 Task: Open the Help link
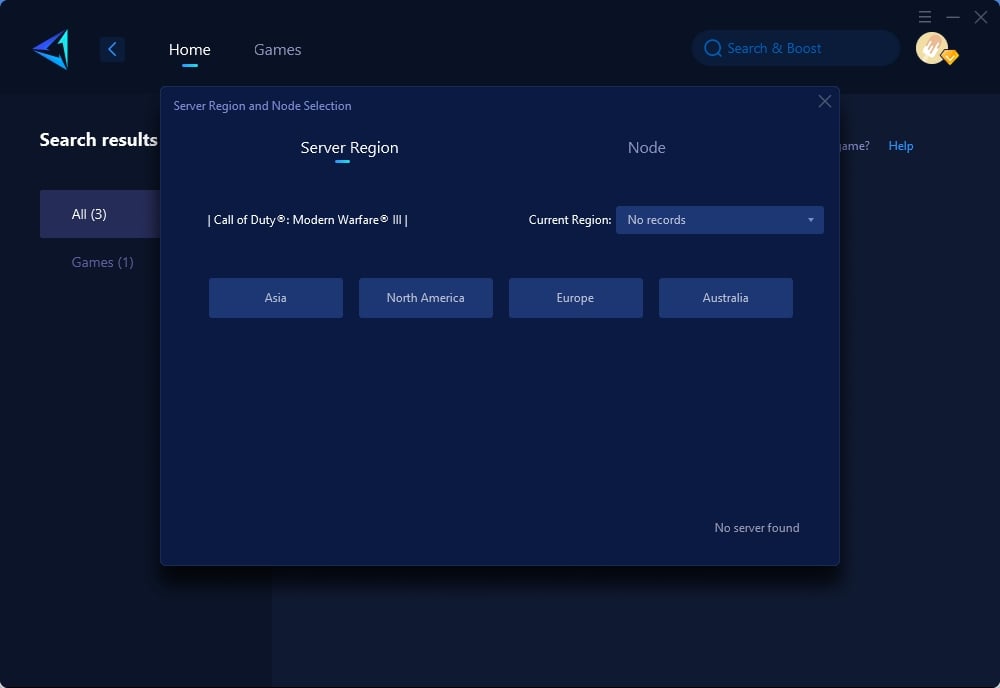tap(901, 146)
